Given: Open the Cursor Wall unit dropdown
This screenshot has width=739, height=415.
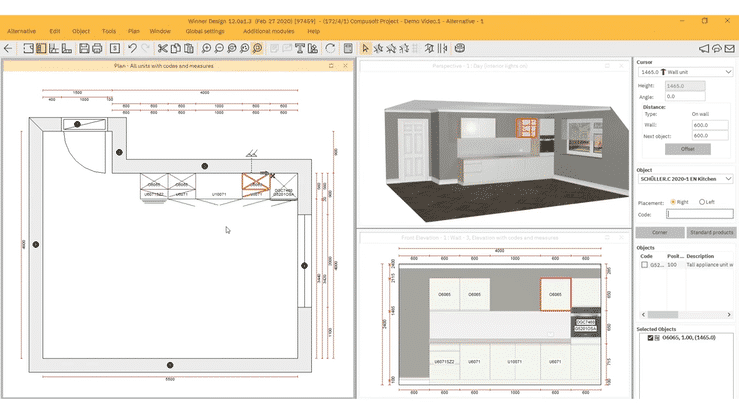Looking at the screenshot, I should coord(727,73).
